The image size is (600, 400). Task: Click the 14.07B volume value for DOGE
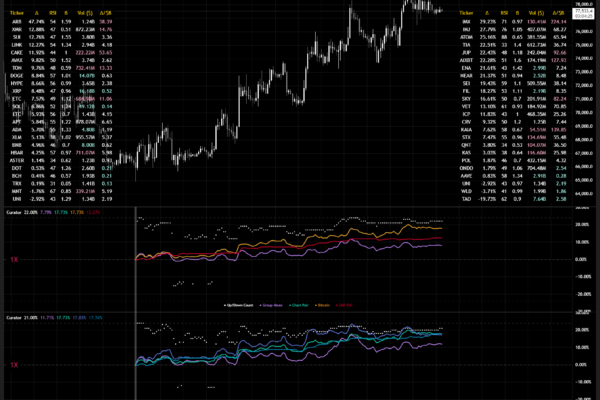(x=87, y=76)
